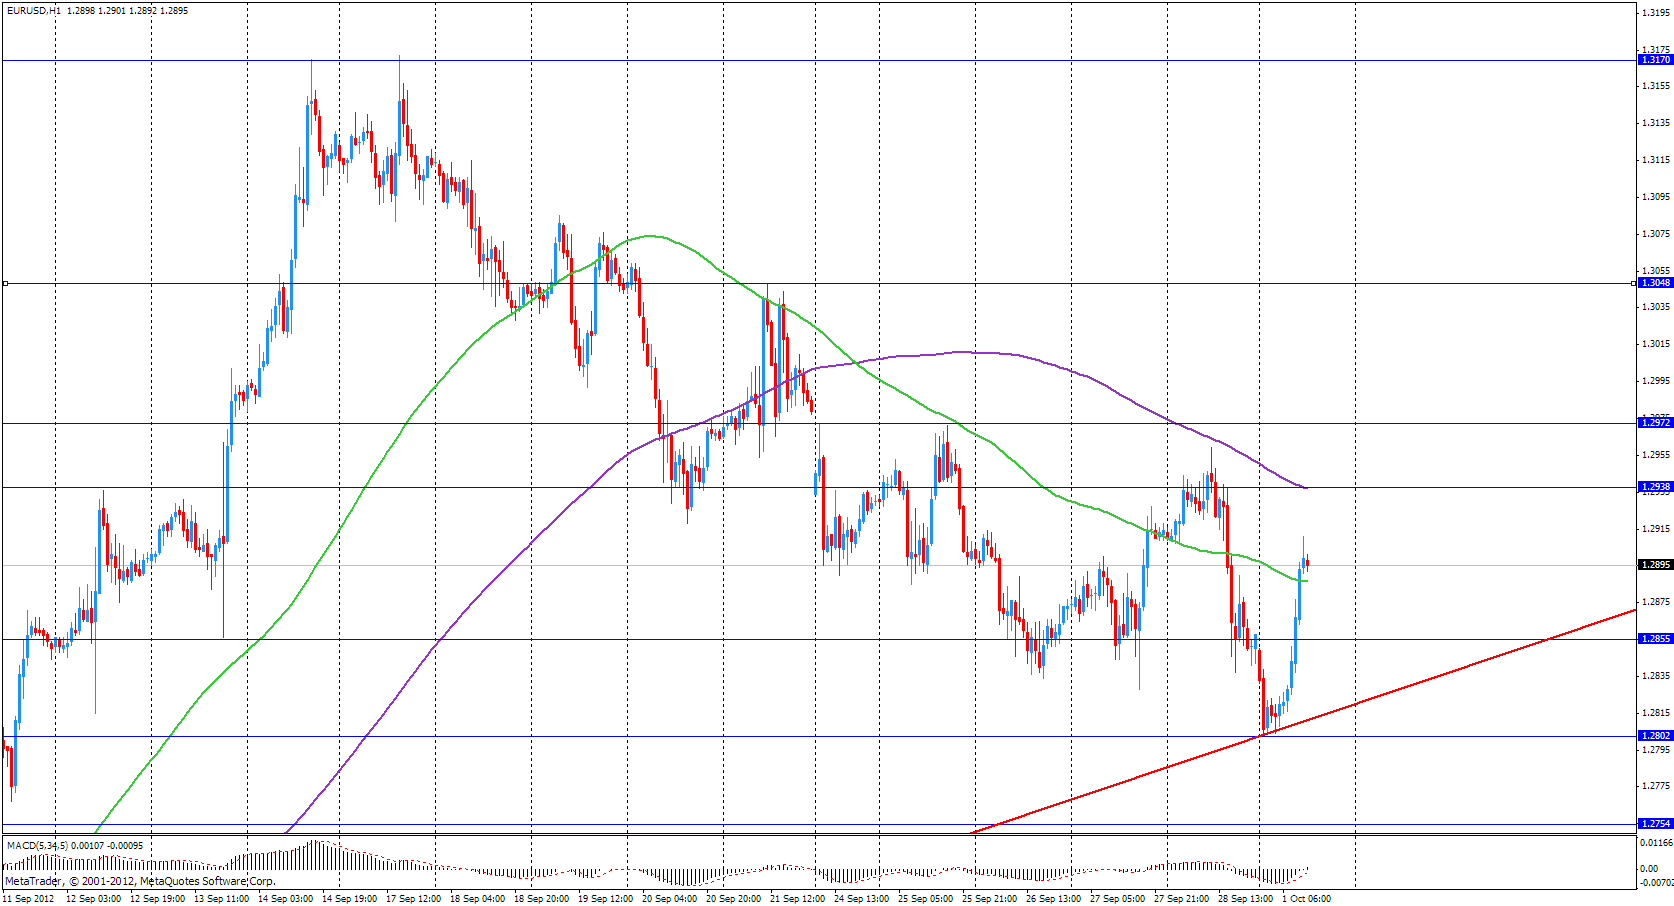This screenshot has height=906, width=1674.
Task: Select the 1.2754 bottom price level label
Action: [x=1656, y=824]
